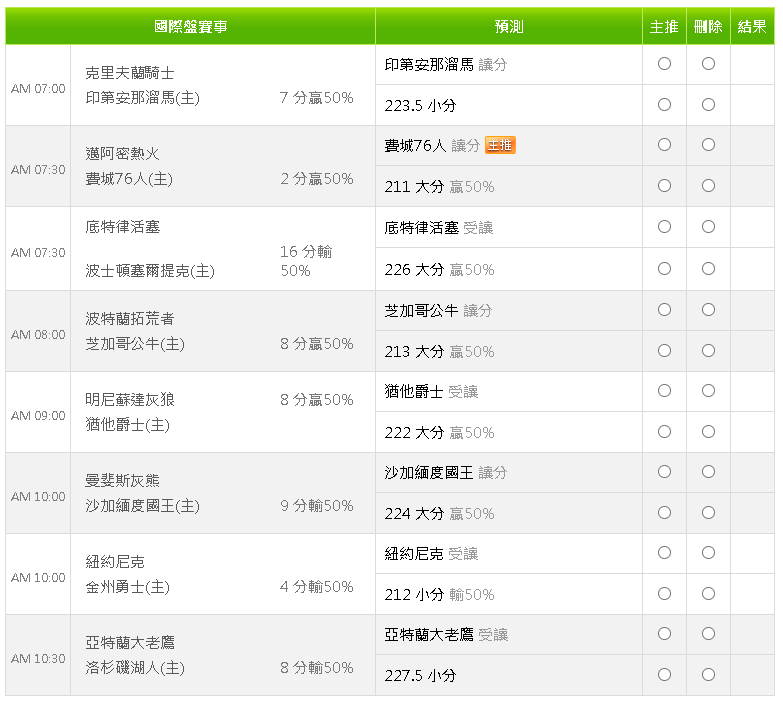Click the 主推 column header
The height and width of the screenshot is (709, 783).
(x=664, y=26)
